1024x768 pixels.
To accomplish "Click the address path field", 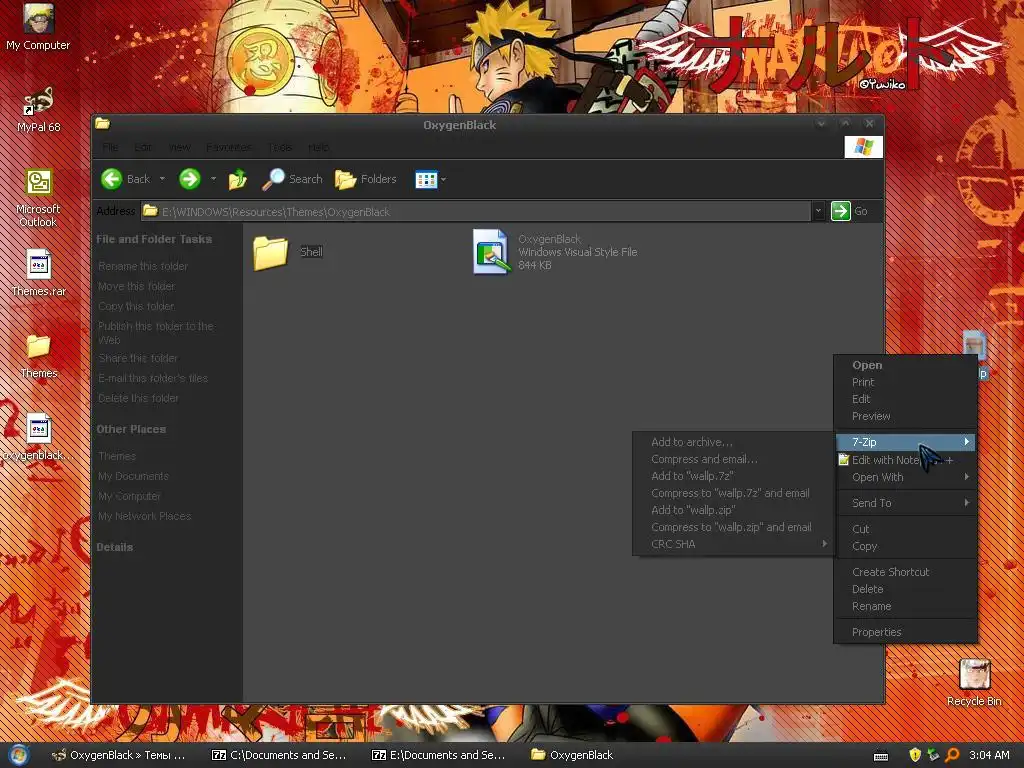I will 477,211.
